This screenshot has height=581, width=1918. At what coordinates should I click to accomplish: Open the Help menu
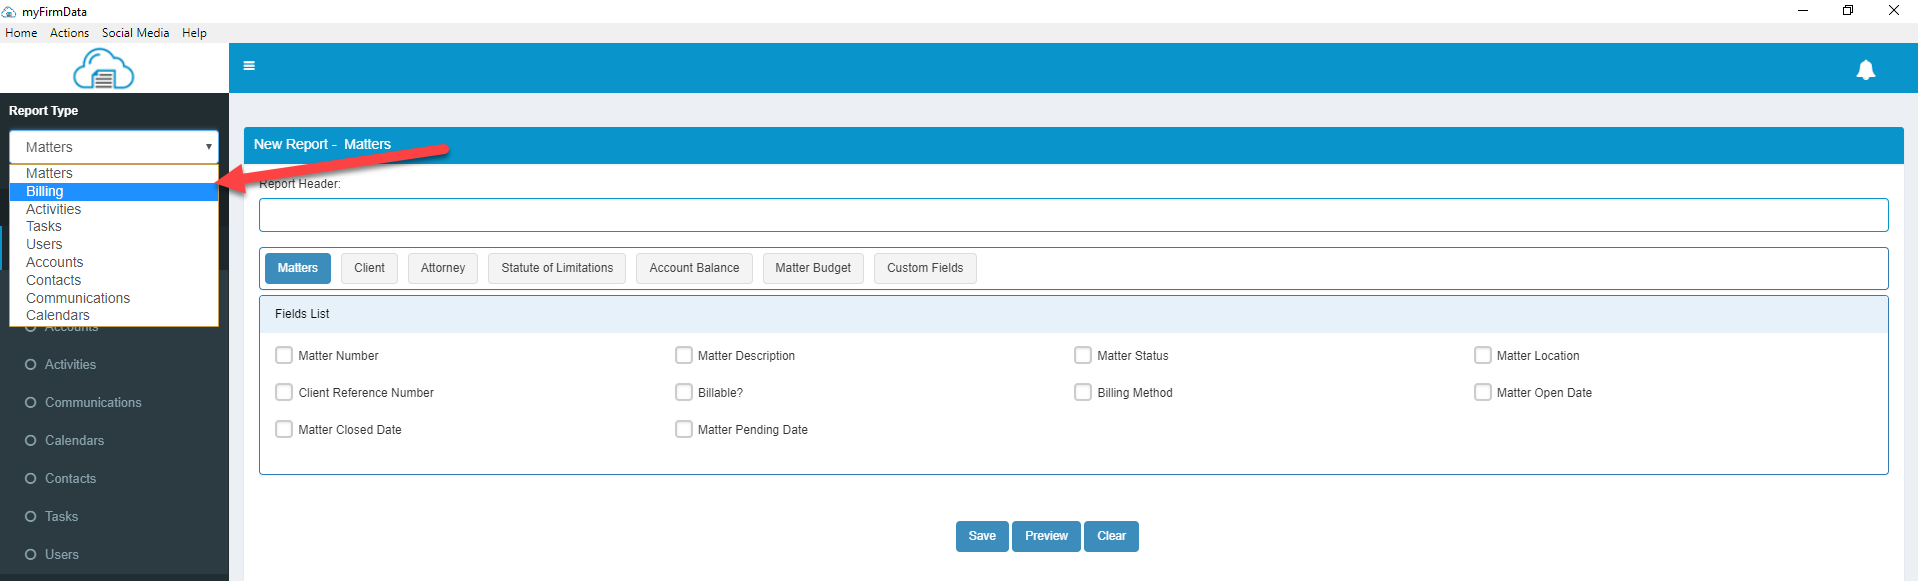click(194, 33)
